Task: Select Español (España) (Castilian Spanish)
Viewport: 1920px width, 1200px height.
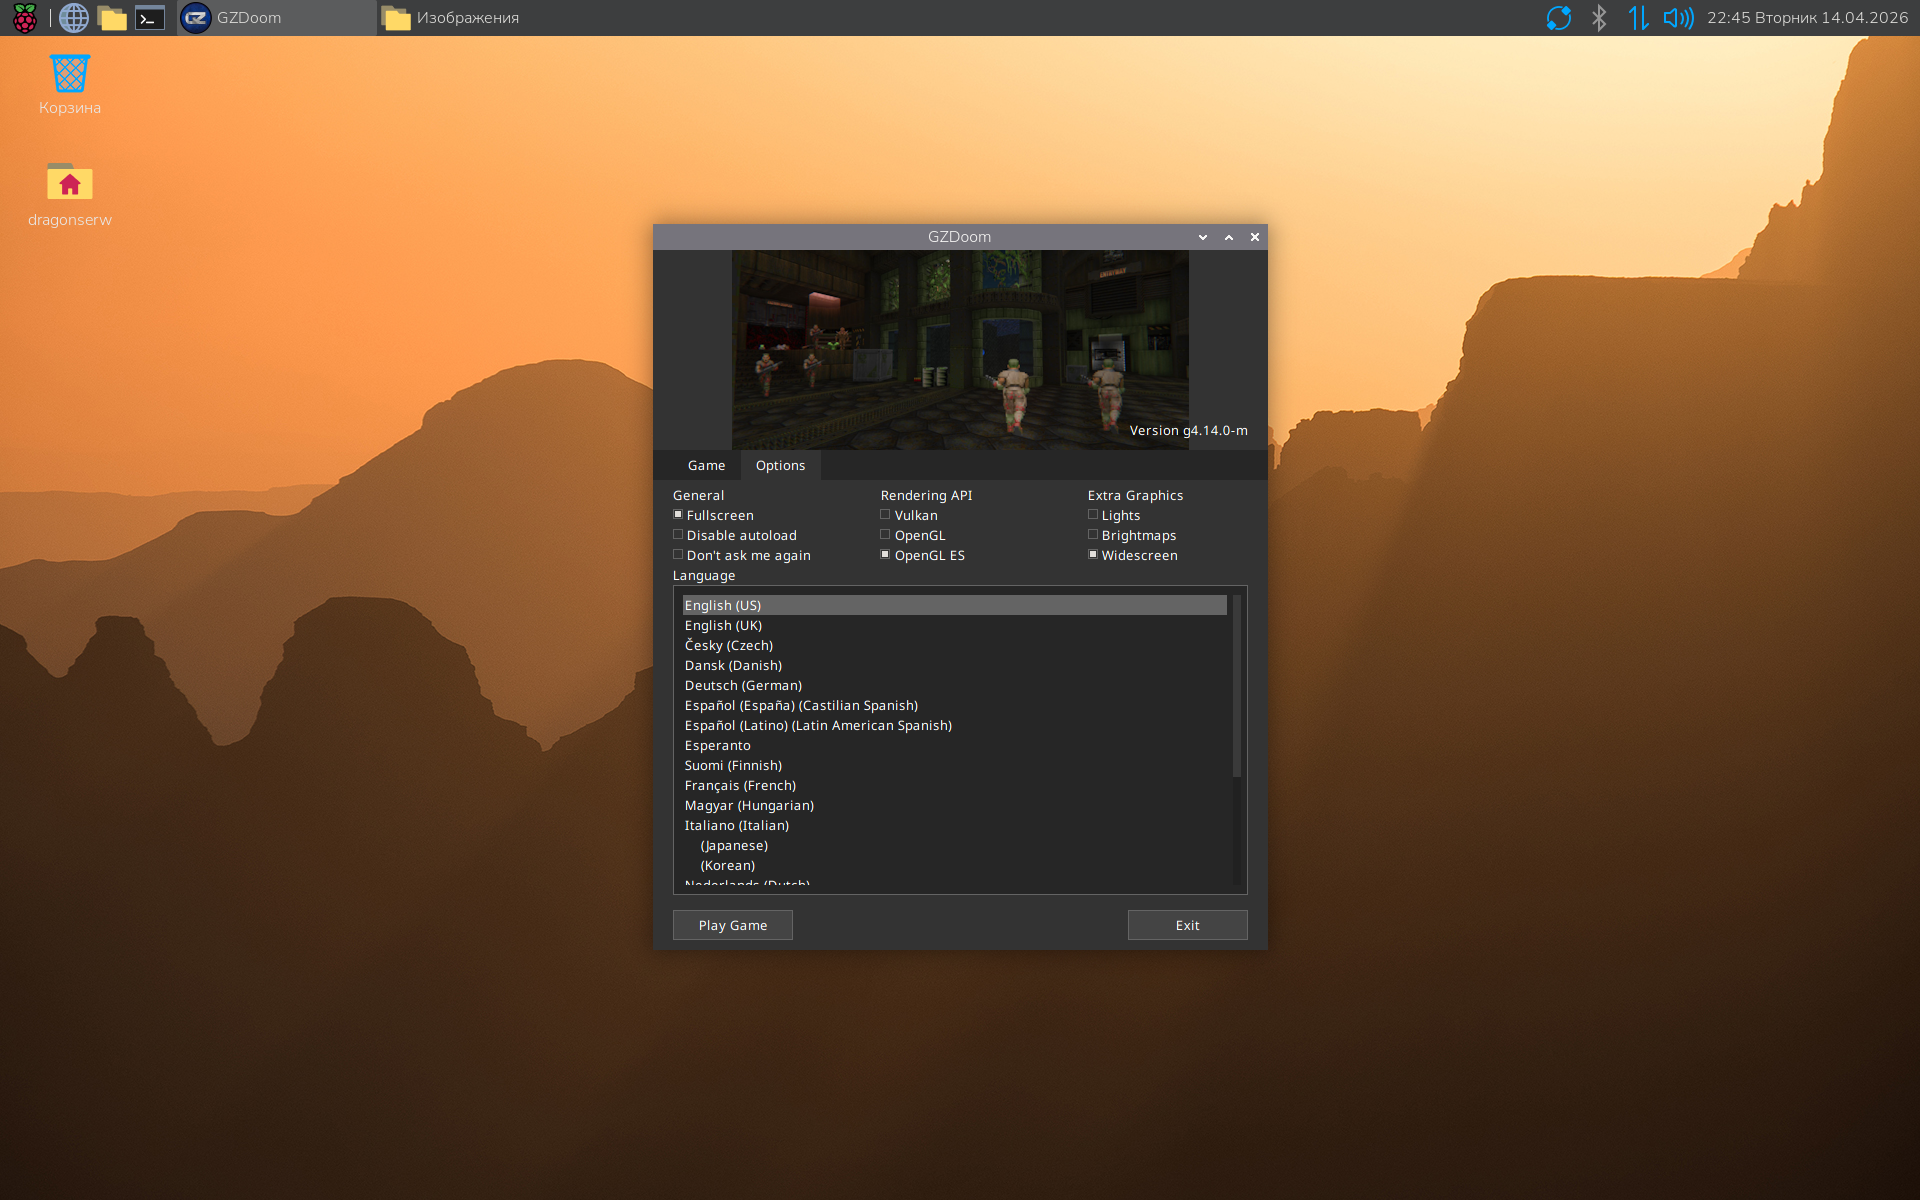Action: coord(954,706)
